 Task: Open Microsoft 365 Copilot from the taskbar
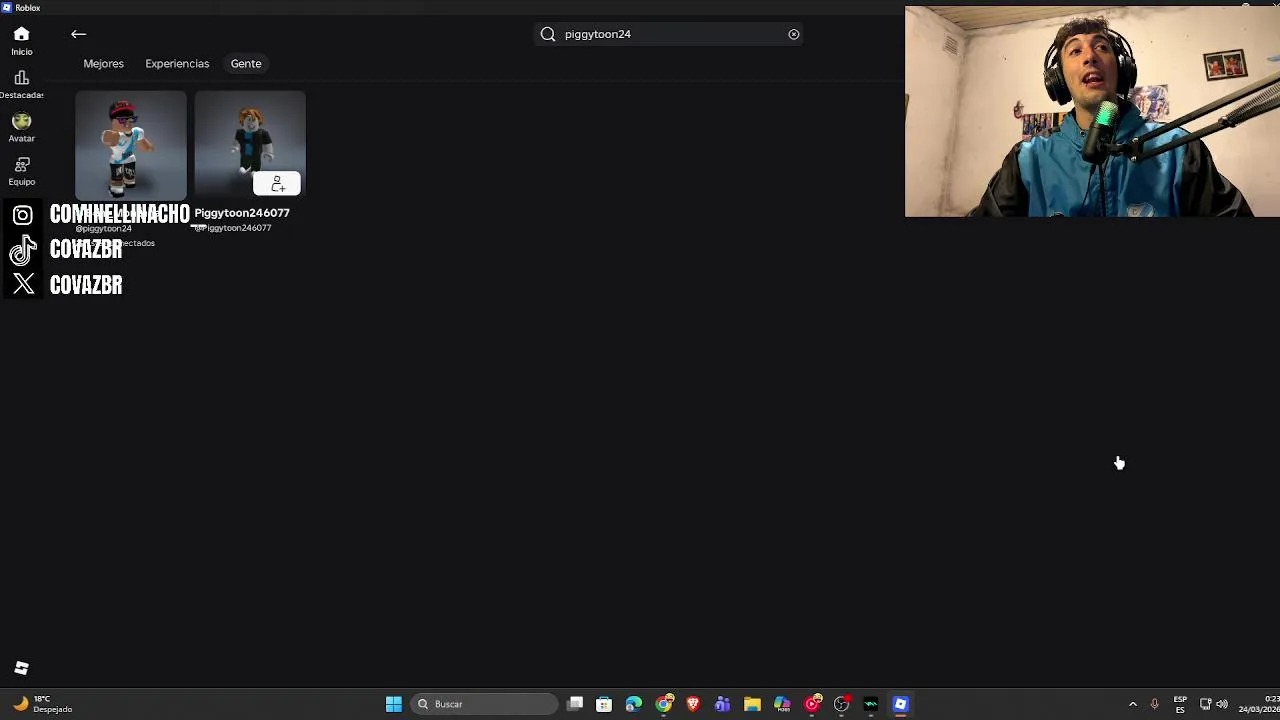point(782,704)
